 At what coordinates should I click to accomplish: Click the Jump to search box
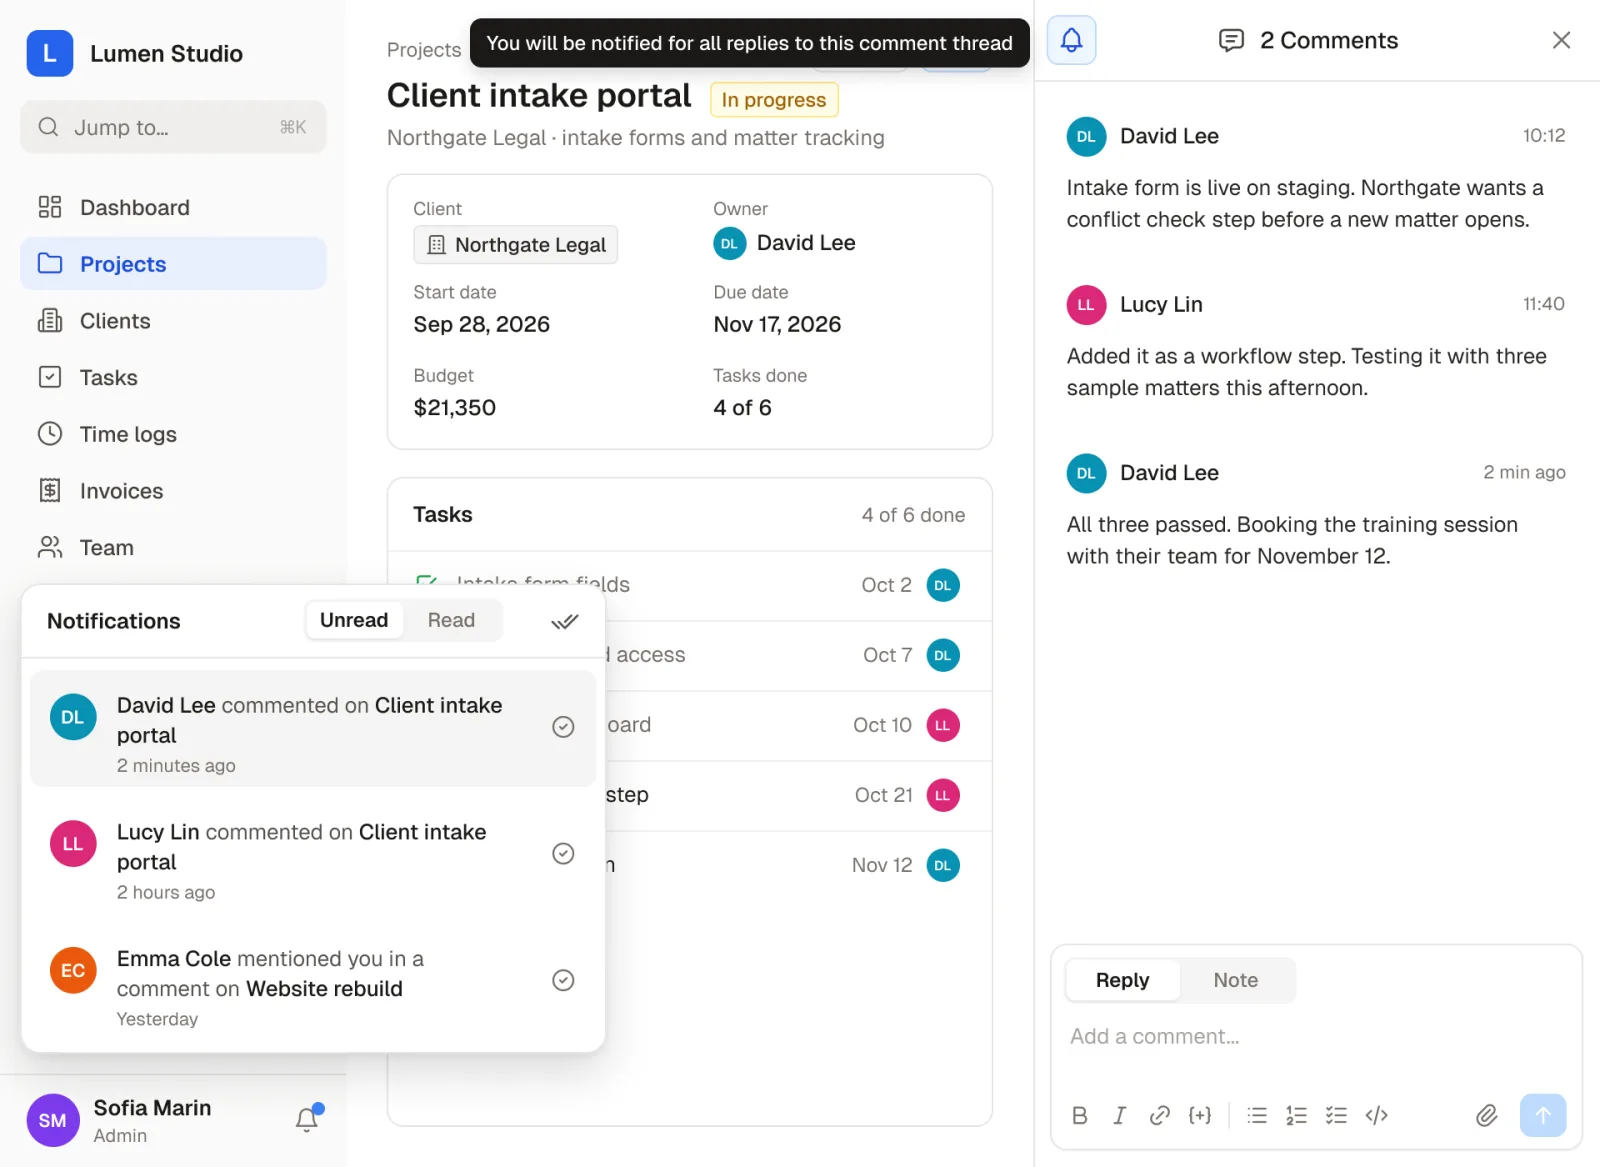click(x=173, y=127)
